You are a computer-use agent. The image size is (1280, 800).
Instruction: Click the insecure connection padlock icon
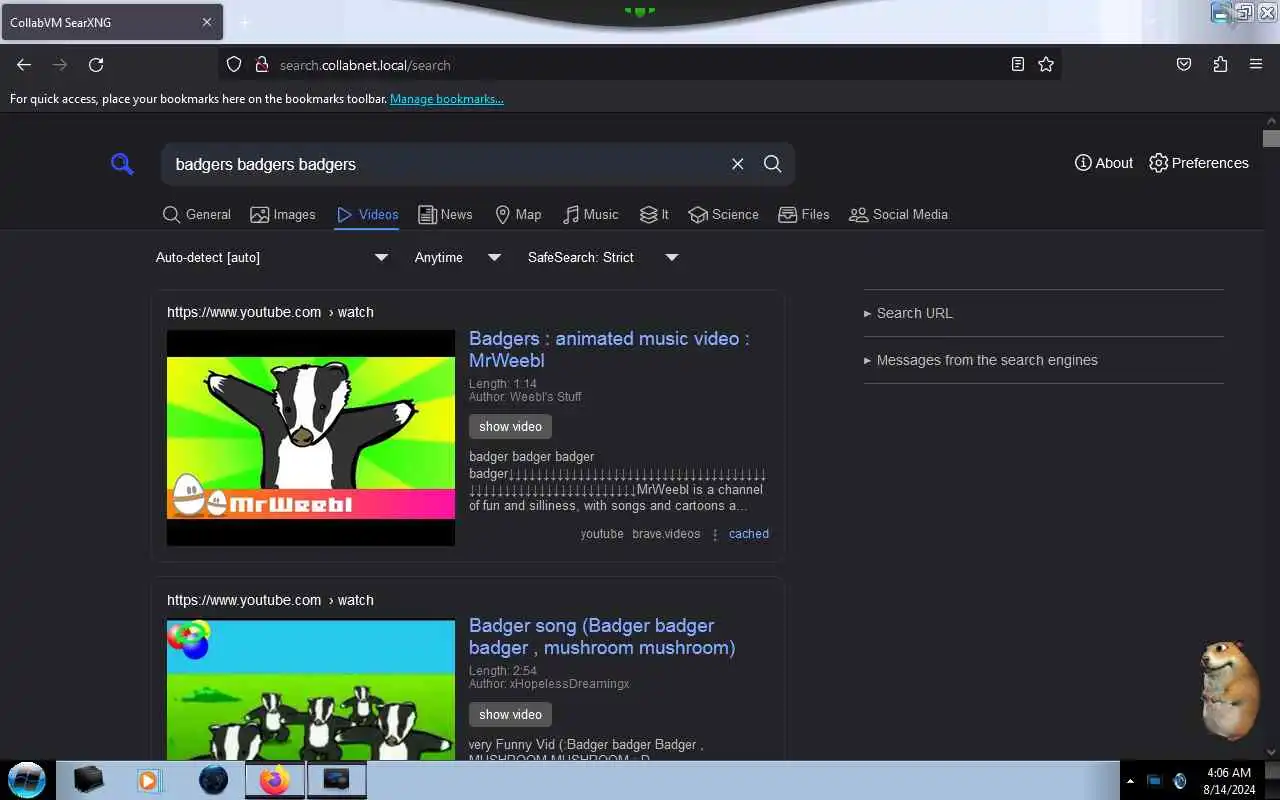pyautogui.click(x=261, y=65)
